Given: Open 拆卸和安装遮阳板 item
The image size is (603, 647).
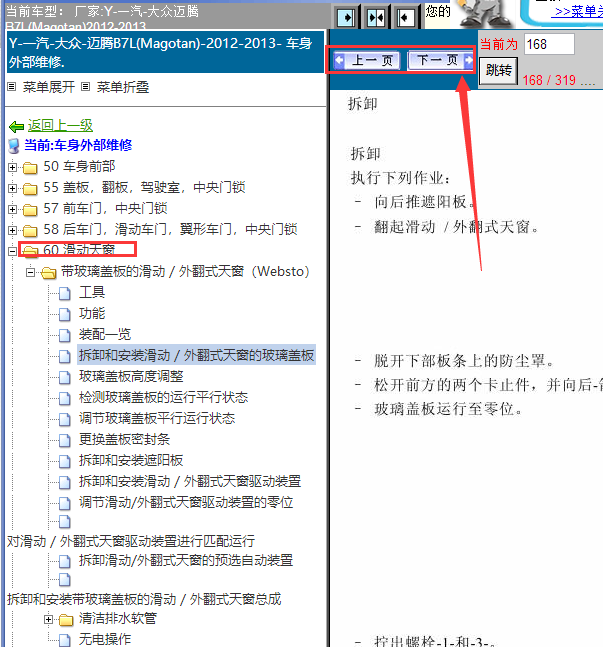Looking at the screenshot, I should click(x=131, y=460).
